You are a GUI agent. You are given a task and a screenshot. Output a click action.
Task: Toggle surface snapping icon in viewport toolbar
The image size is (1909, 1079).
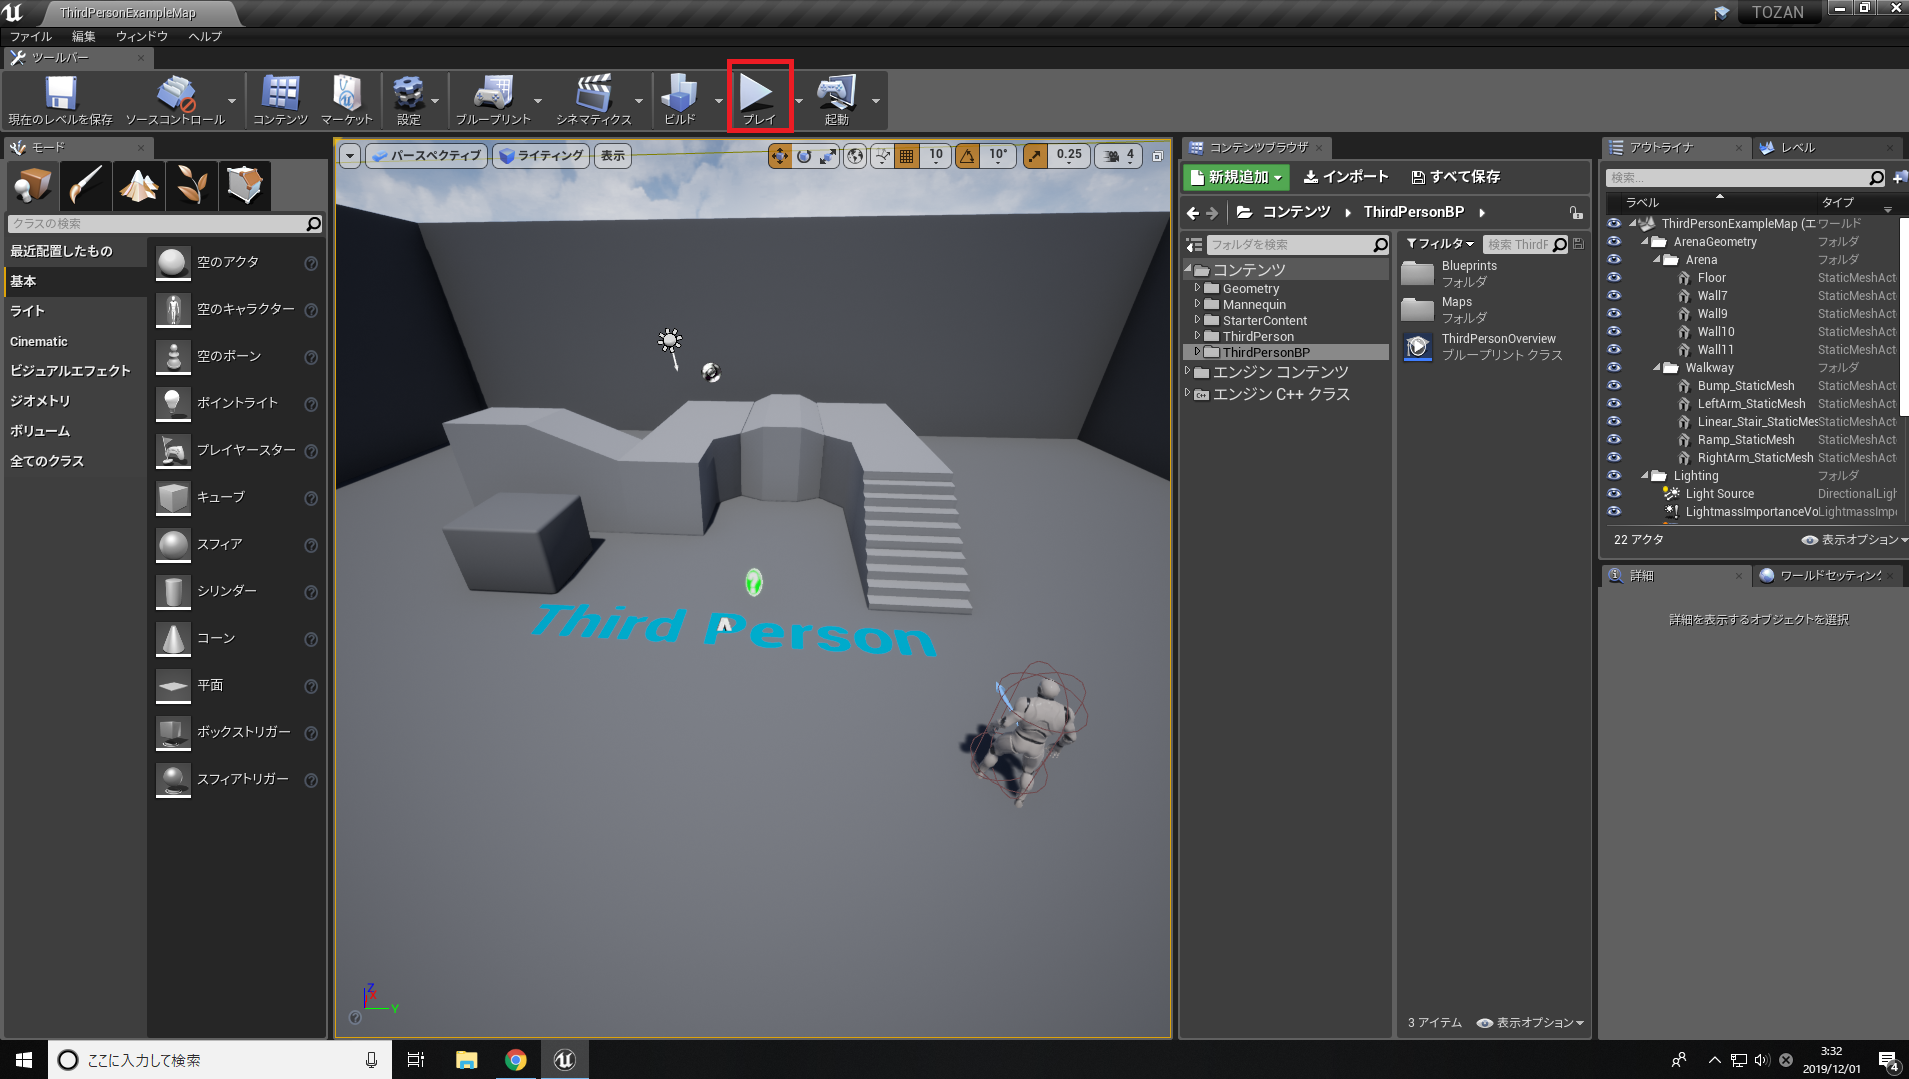(x=882, y=156)
